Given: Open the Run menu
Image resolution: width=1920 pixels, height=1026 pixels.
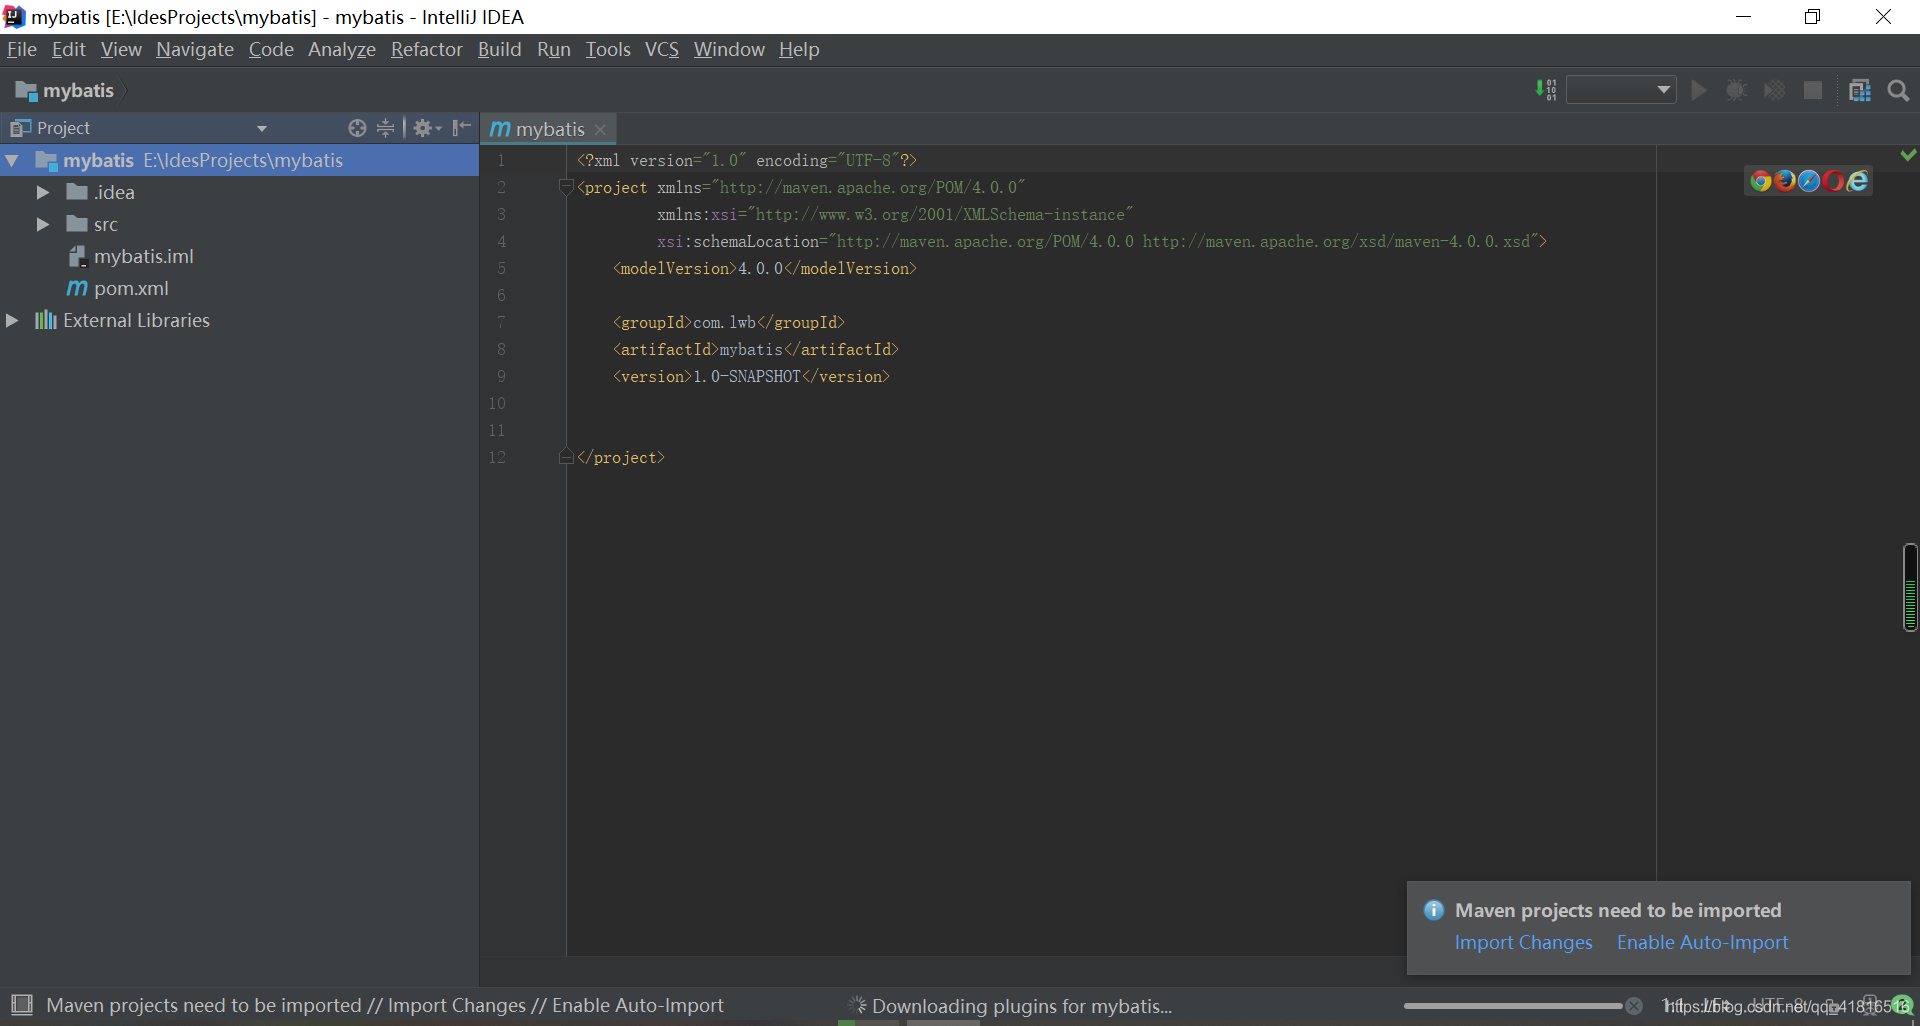Looking at the screenshot, I should click(554, 49).
